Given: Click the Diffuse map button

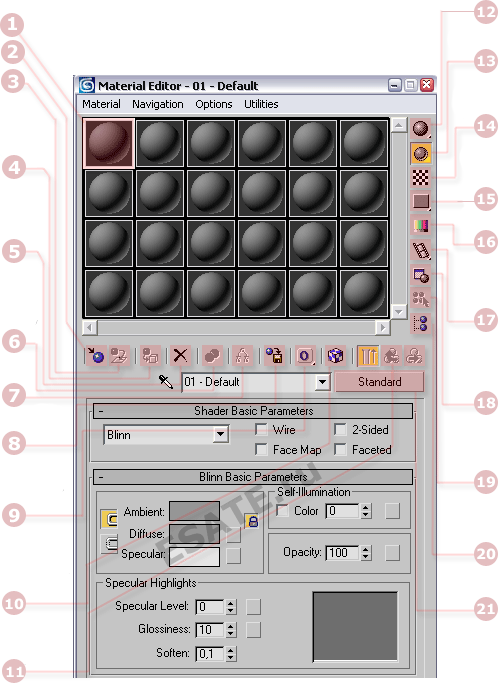Looking at the screenshot, I should 234,534.
